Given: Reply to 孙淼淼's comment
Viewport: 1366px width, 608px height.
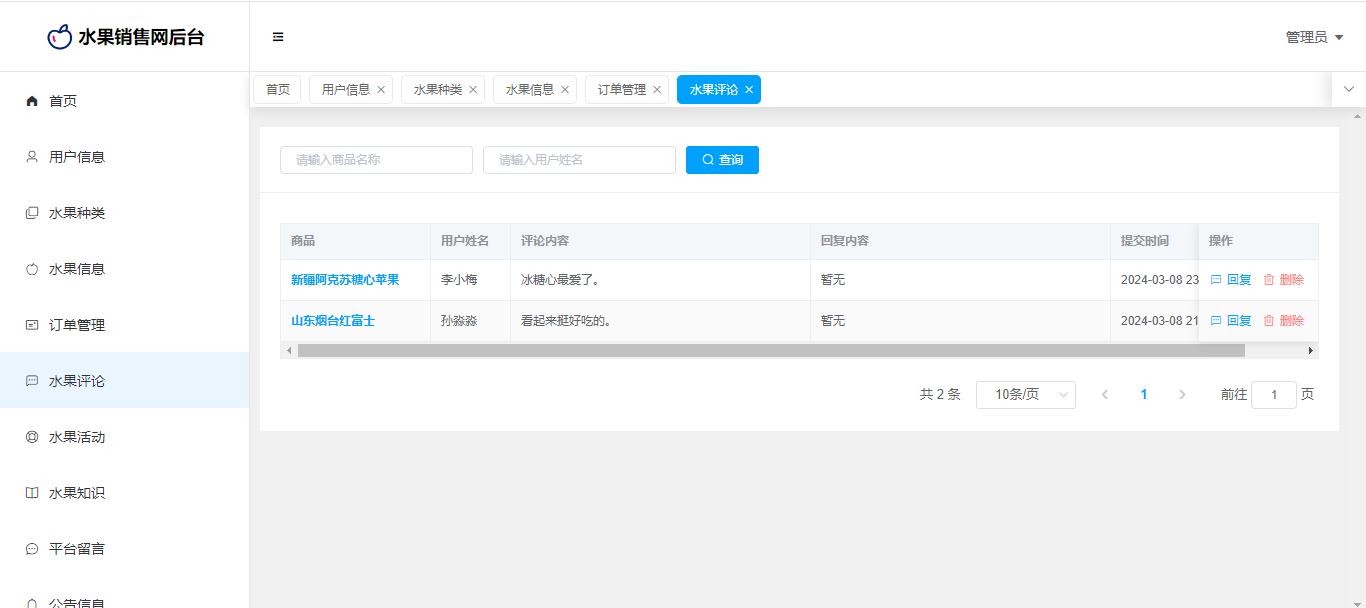Looking at the screenshot, I should tap(1231, 321).
